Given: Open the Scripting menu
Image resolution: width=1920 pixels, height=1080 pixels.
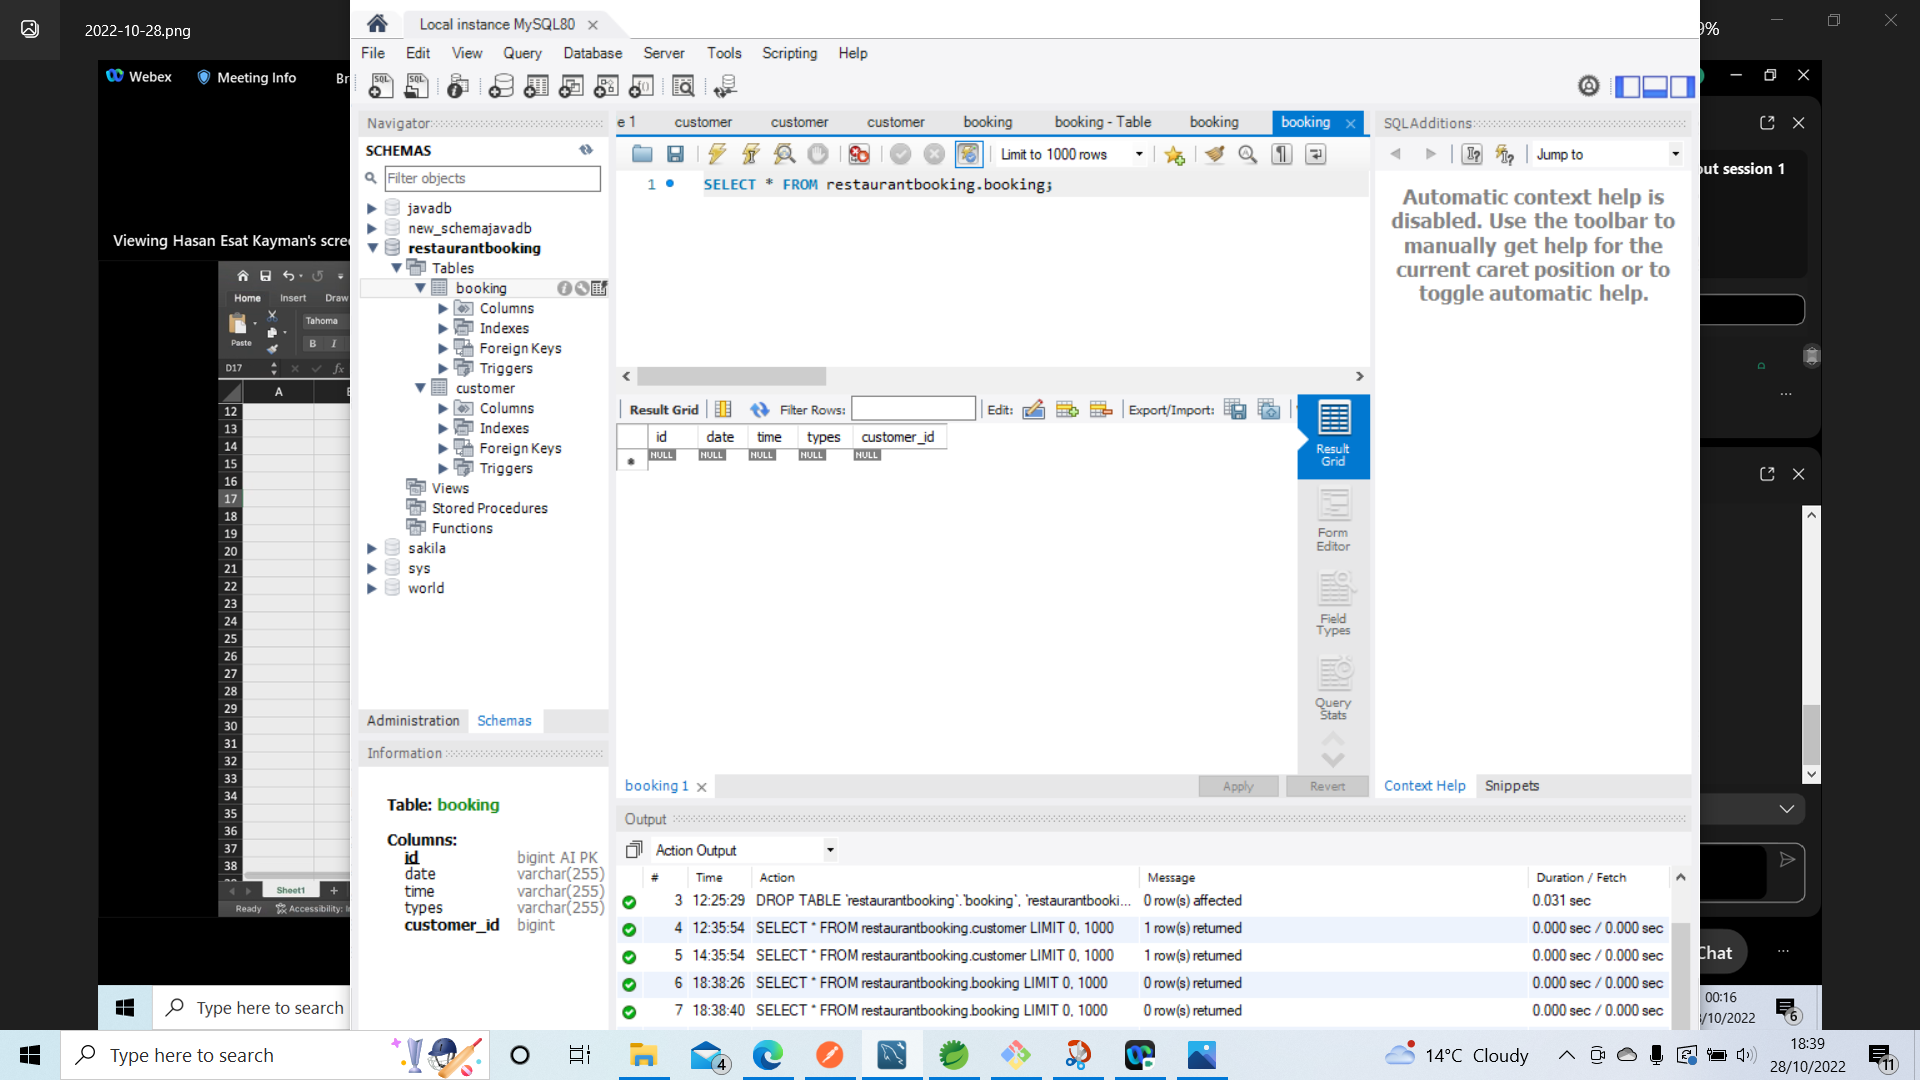Looking at the screenshot, I should pos(789,53).
